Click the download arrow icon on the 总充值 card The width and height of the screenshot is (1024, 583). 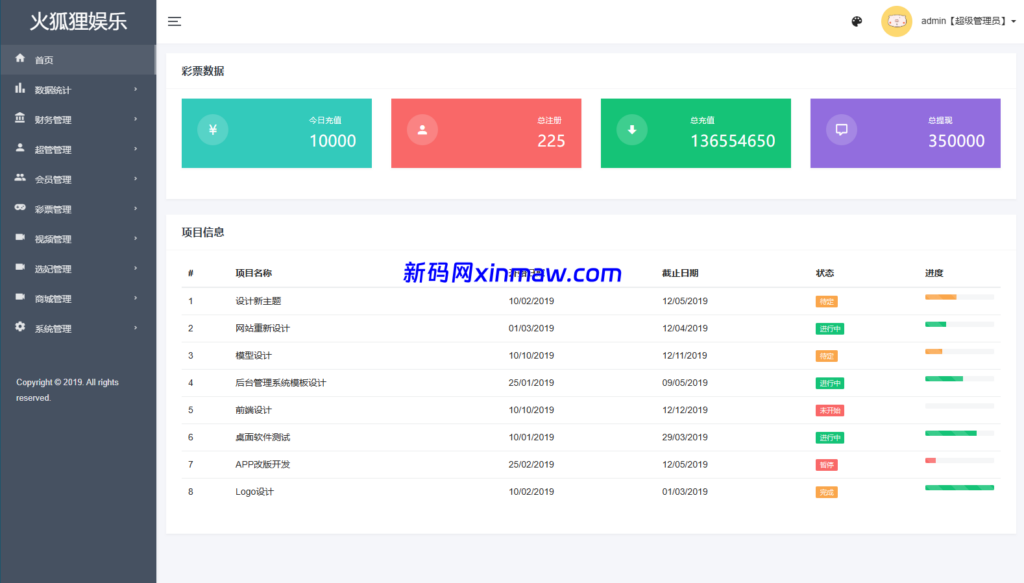632,130
